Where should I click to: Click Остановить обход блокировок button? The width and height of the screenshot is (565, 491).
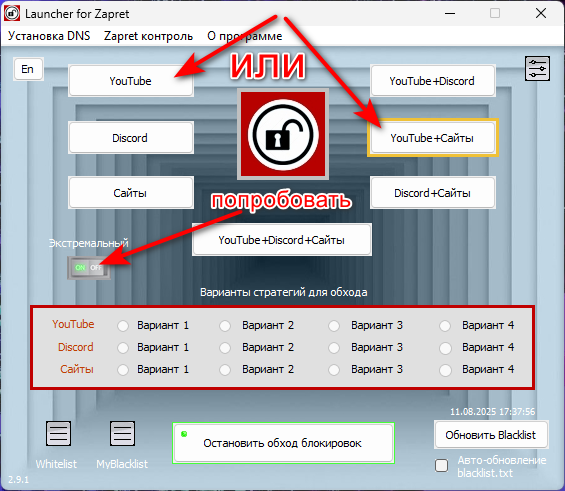coord(283,443)
